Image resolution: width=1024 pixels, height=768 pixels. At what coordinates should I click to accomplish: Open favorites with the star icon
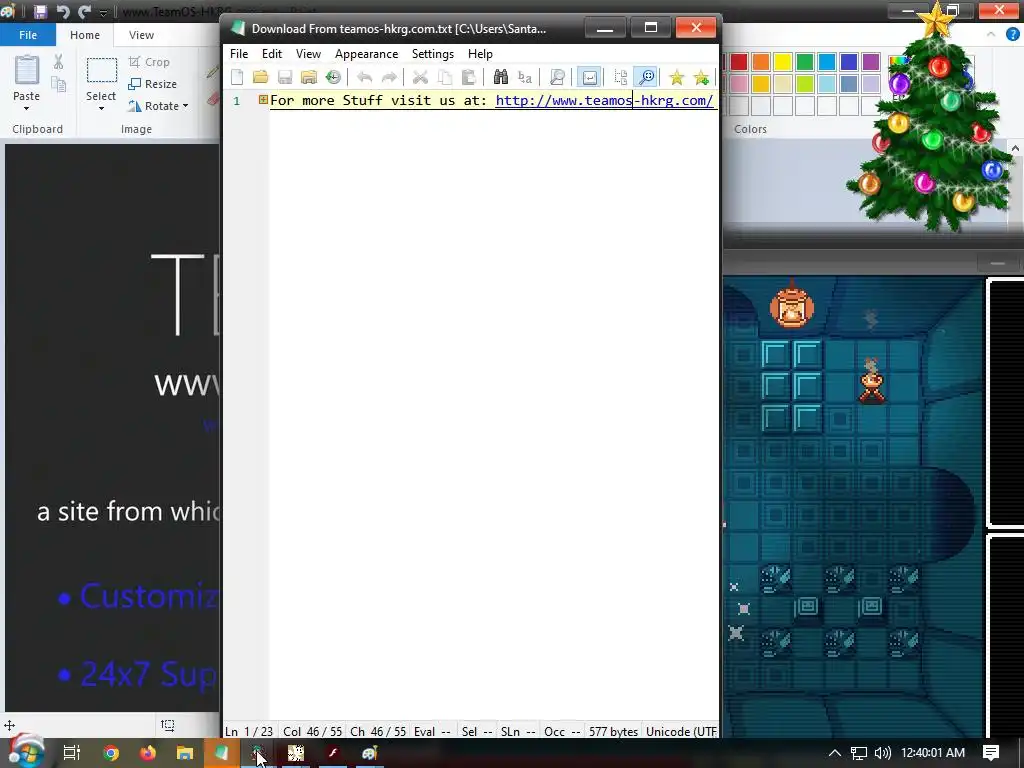click(x=677, y=77)
